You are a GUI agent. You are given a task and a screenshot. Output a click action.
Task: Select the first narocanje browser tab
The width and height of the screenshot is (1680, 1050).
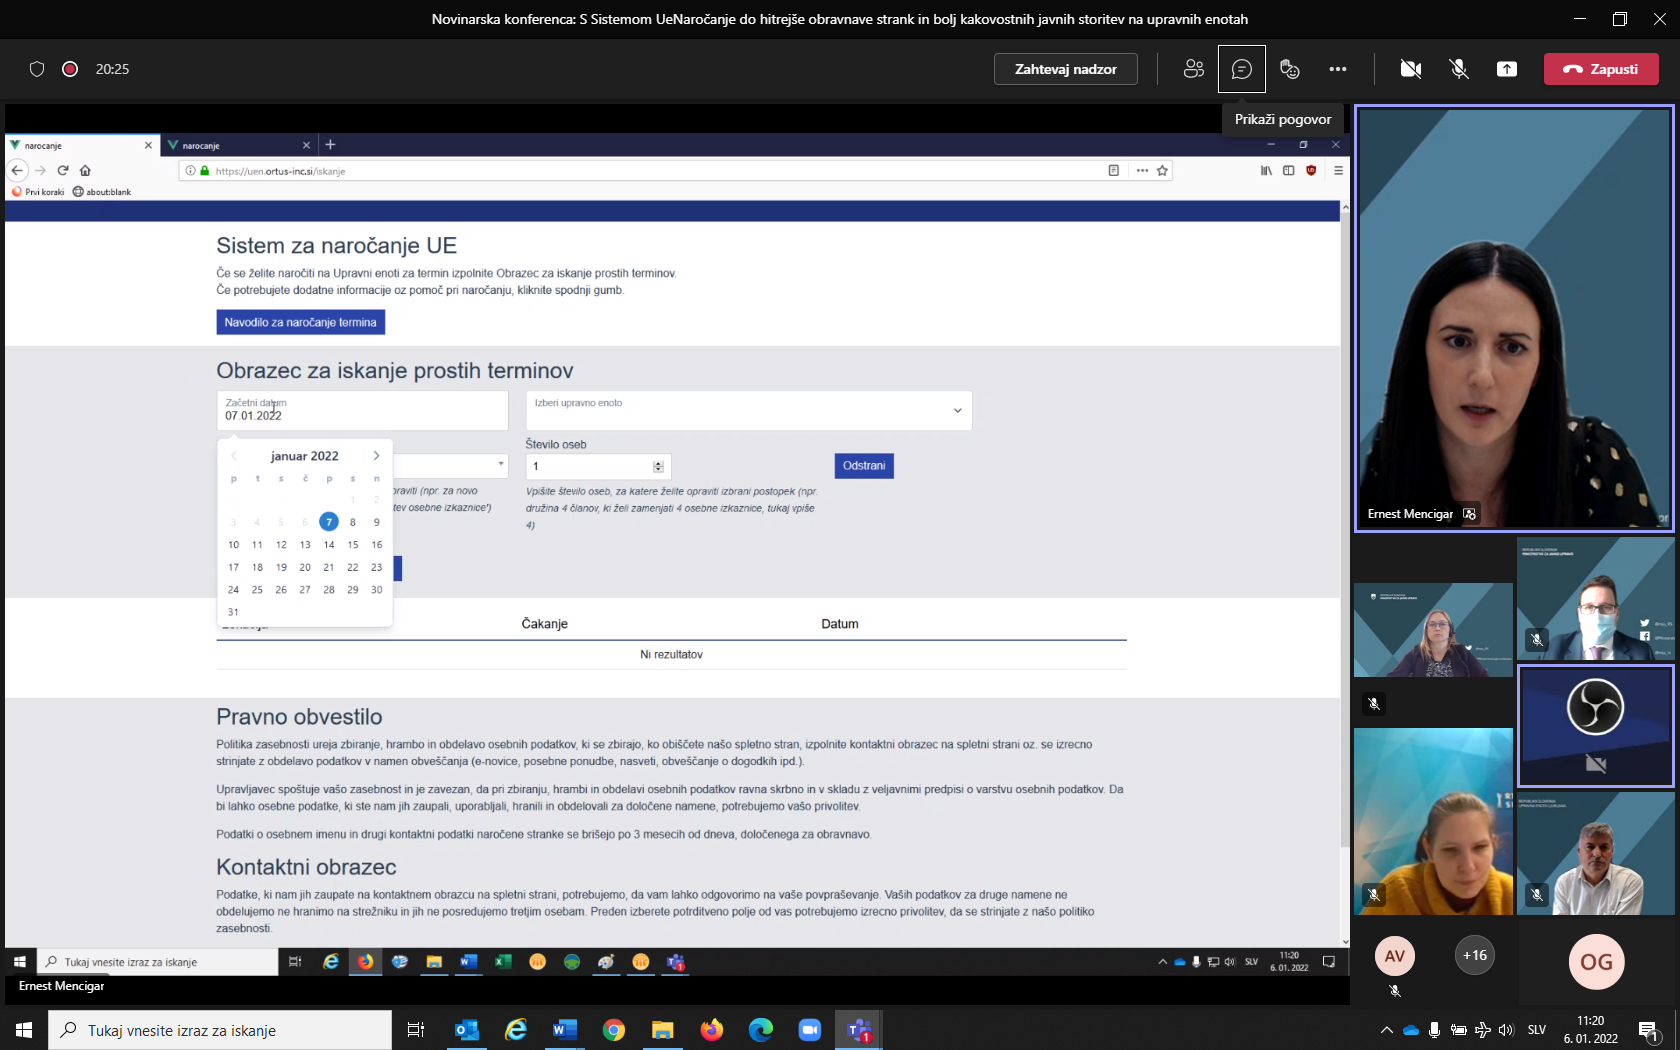[78, 146]
